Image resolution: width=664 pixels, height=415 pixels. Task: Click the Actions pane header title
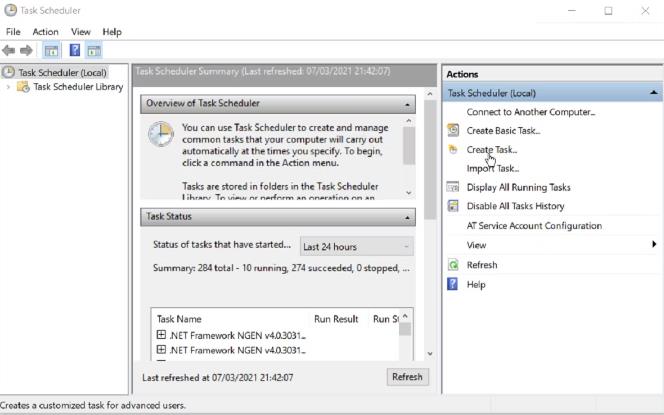462,74
